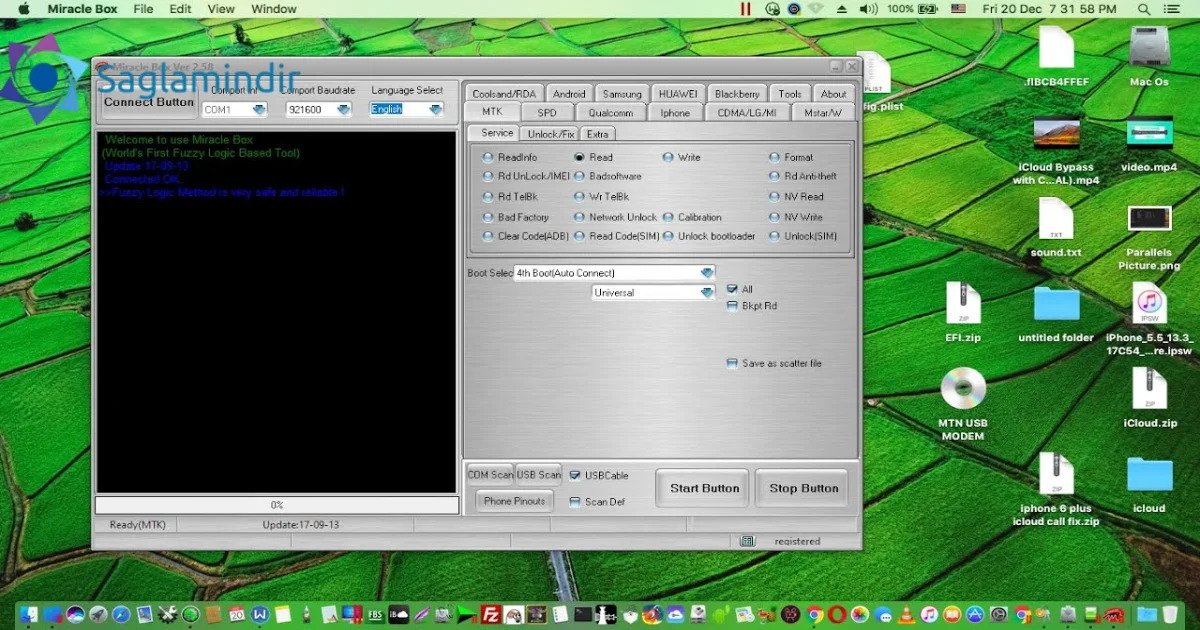The width and height of the screenshot is (1200, 630).
Task: Select the sound.txt file icon
Action: (x=1056, y=219)
